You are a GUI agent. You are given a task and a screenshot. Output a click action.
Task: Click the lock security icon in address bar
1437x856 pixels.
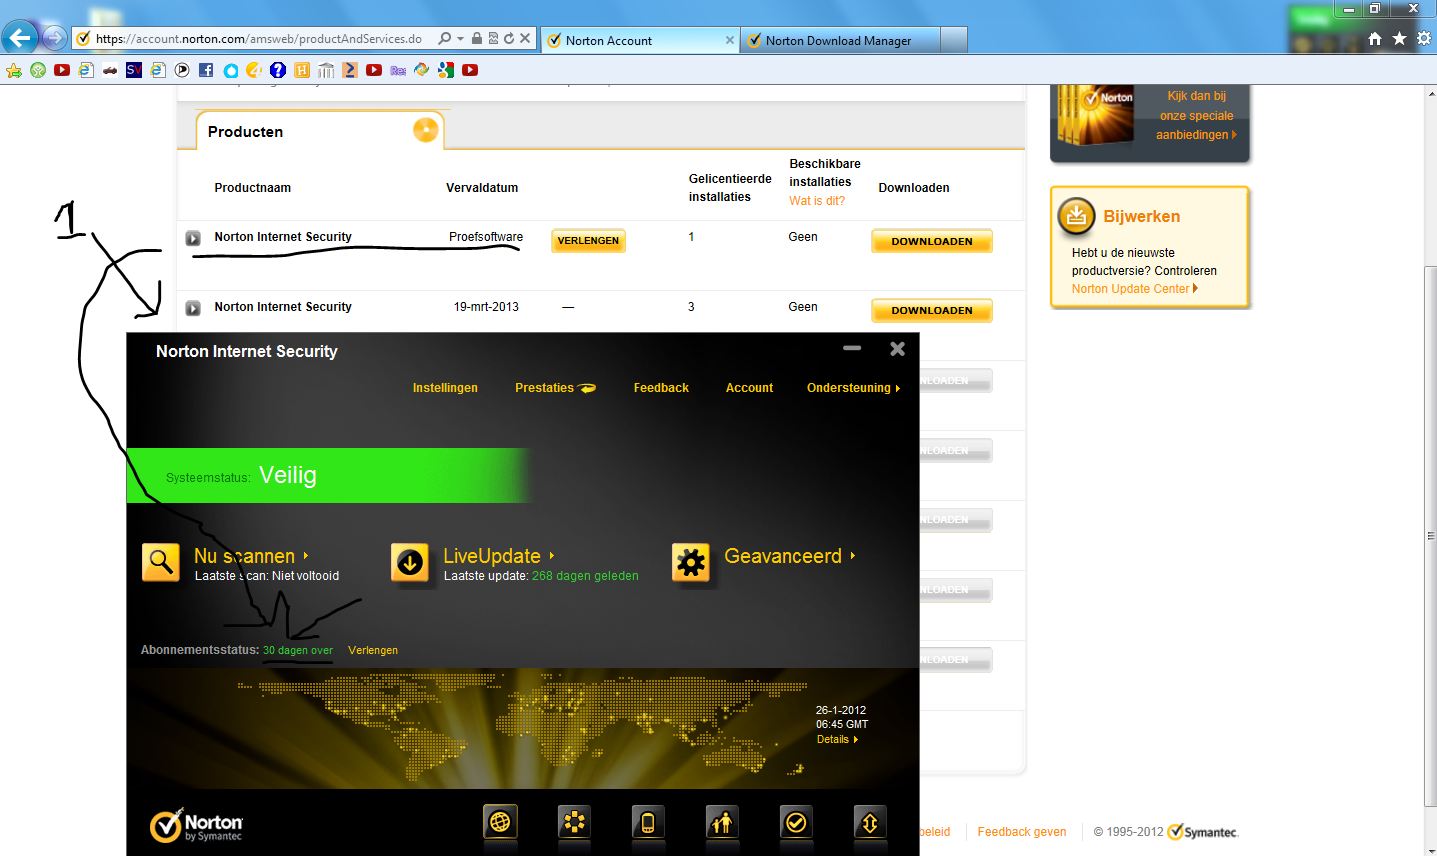(478, 39)
